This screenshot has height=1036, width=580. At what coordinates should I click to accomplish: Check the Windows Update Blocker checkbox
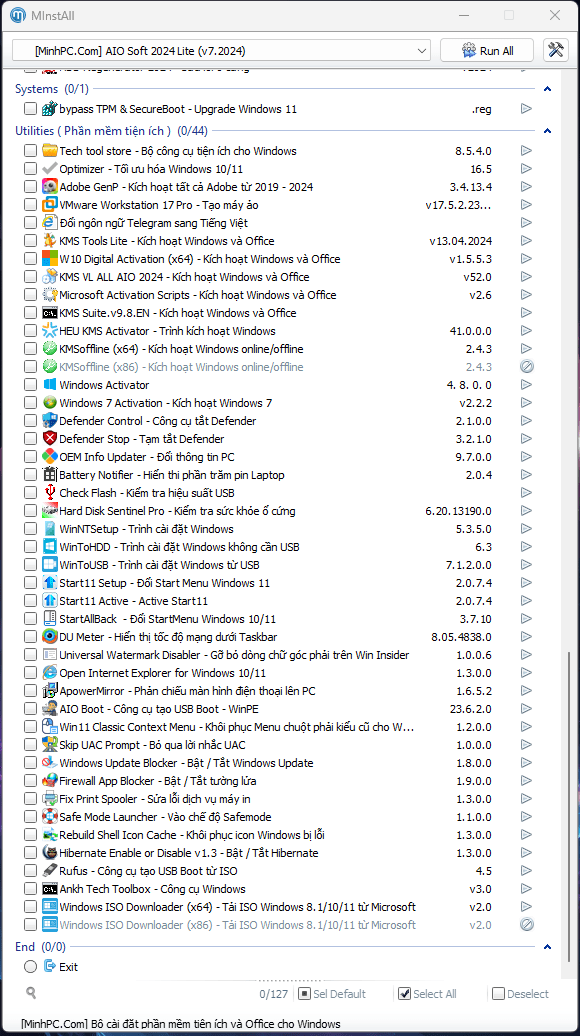(30, 763)
